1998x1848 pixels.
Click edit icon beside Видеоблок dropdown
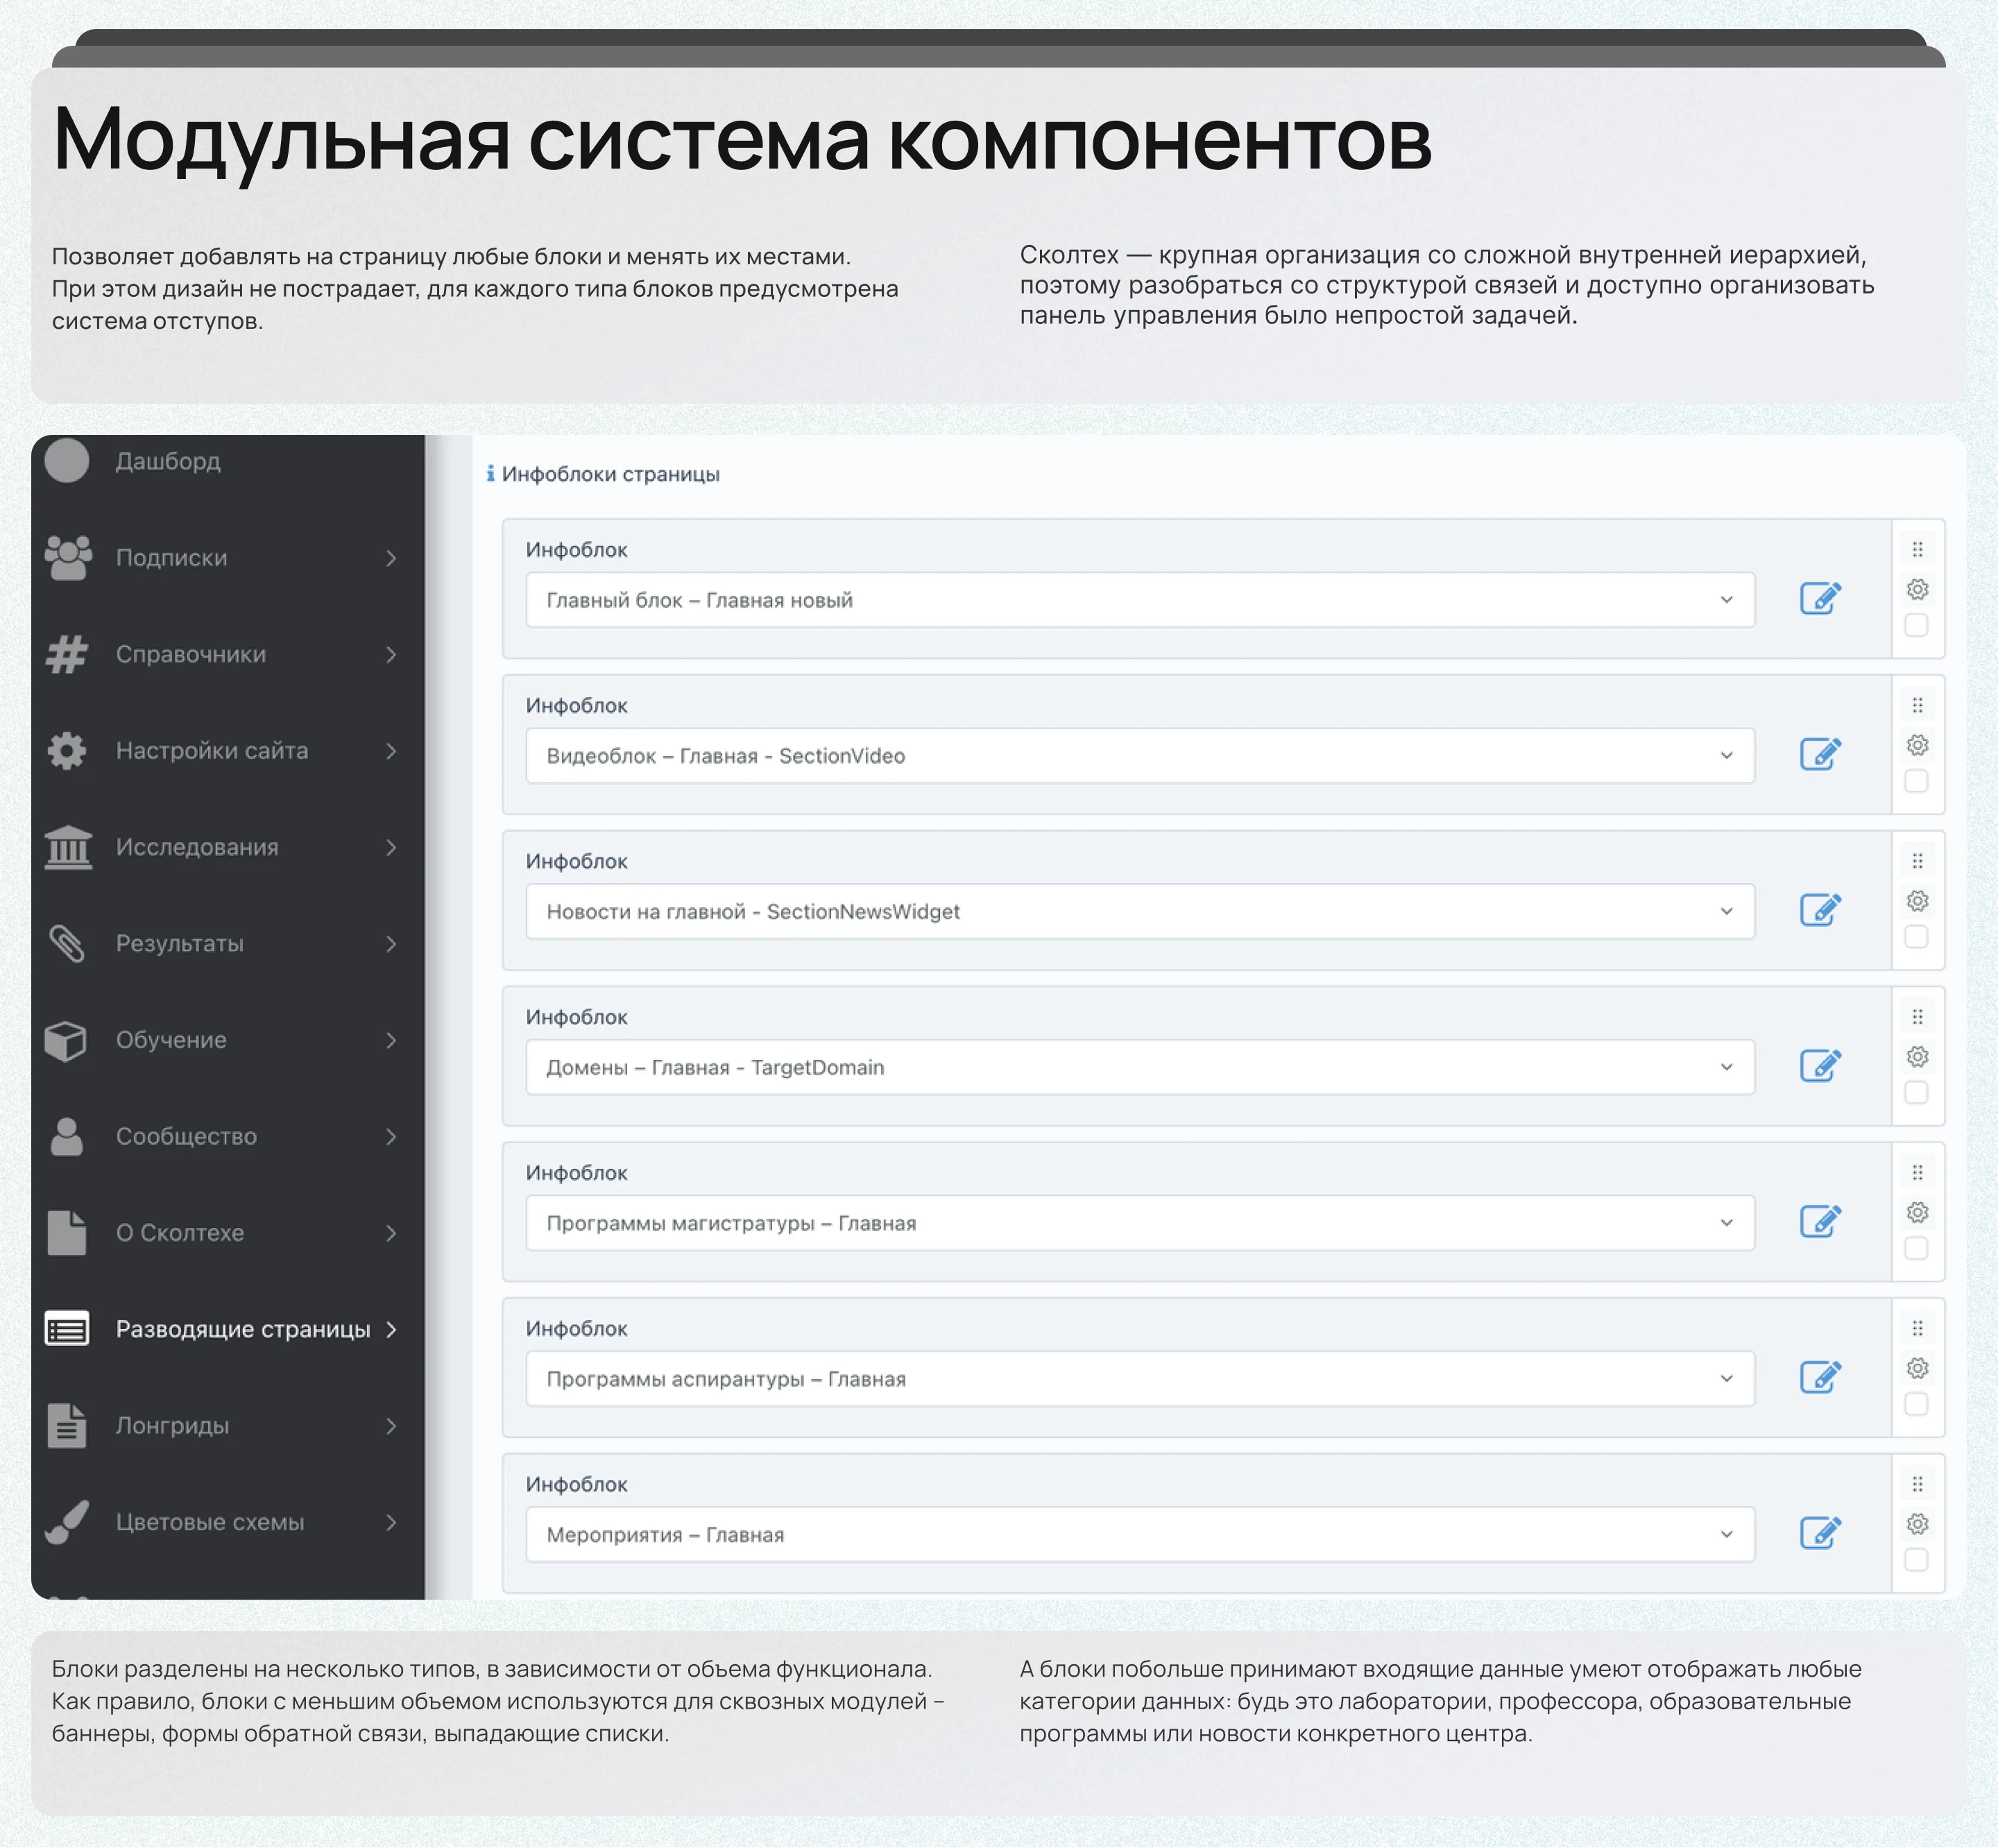tap(1820, 755)
